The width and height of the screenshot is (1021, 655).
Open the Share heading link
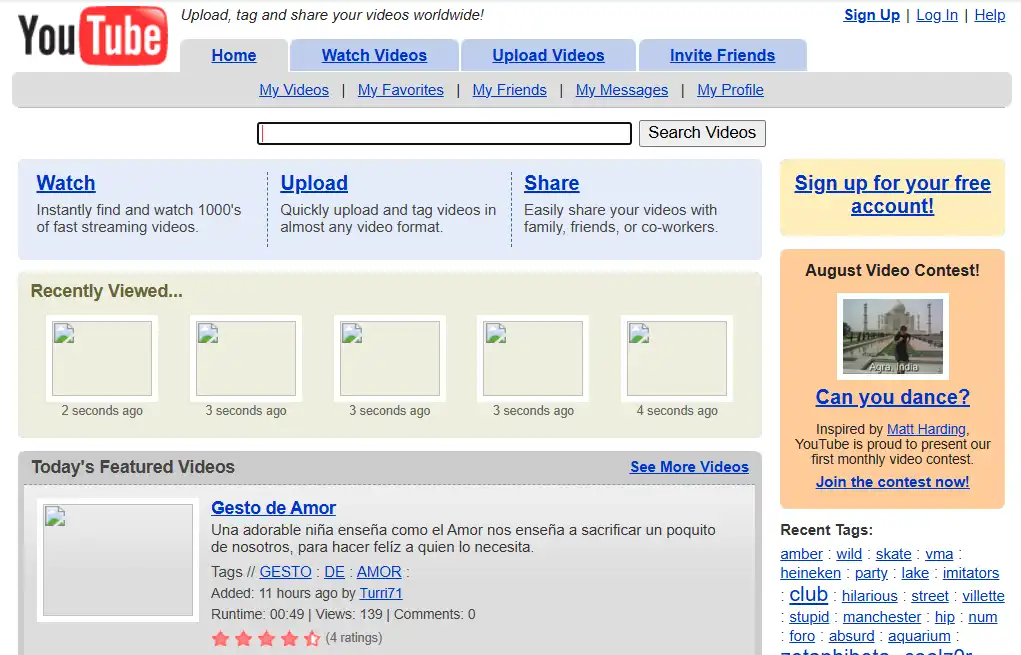[x=552, y=183]
